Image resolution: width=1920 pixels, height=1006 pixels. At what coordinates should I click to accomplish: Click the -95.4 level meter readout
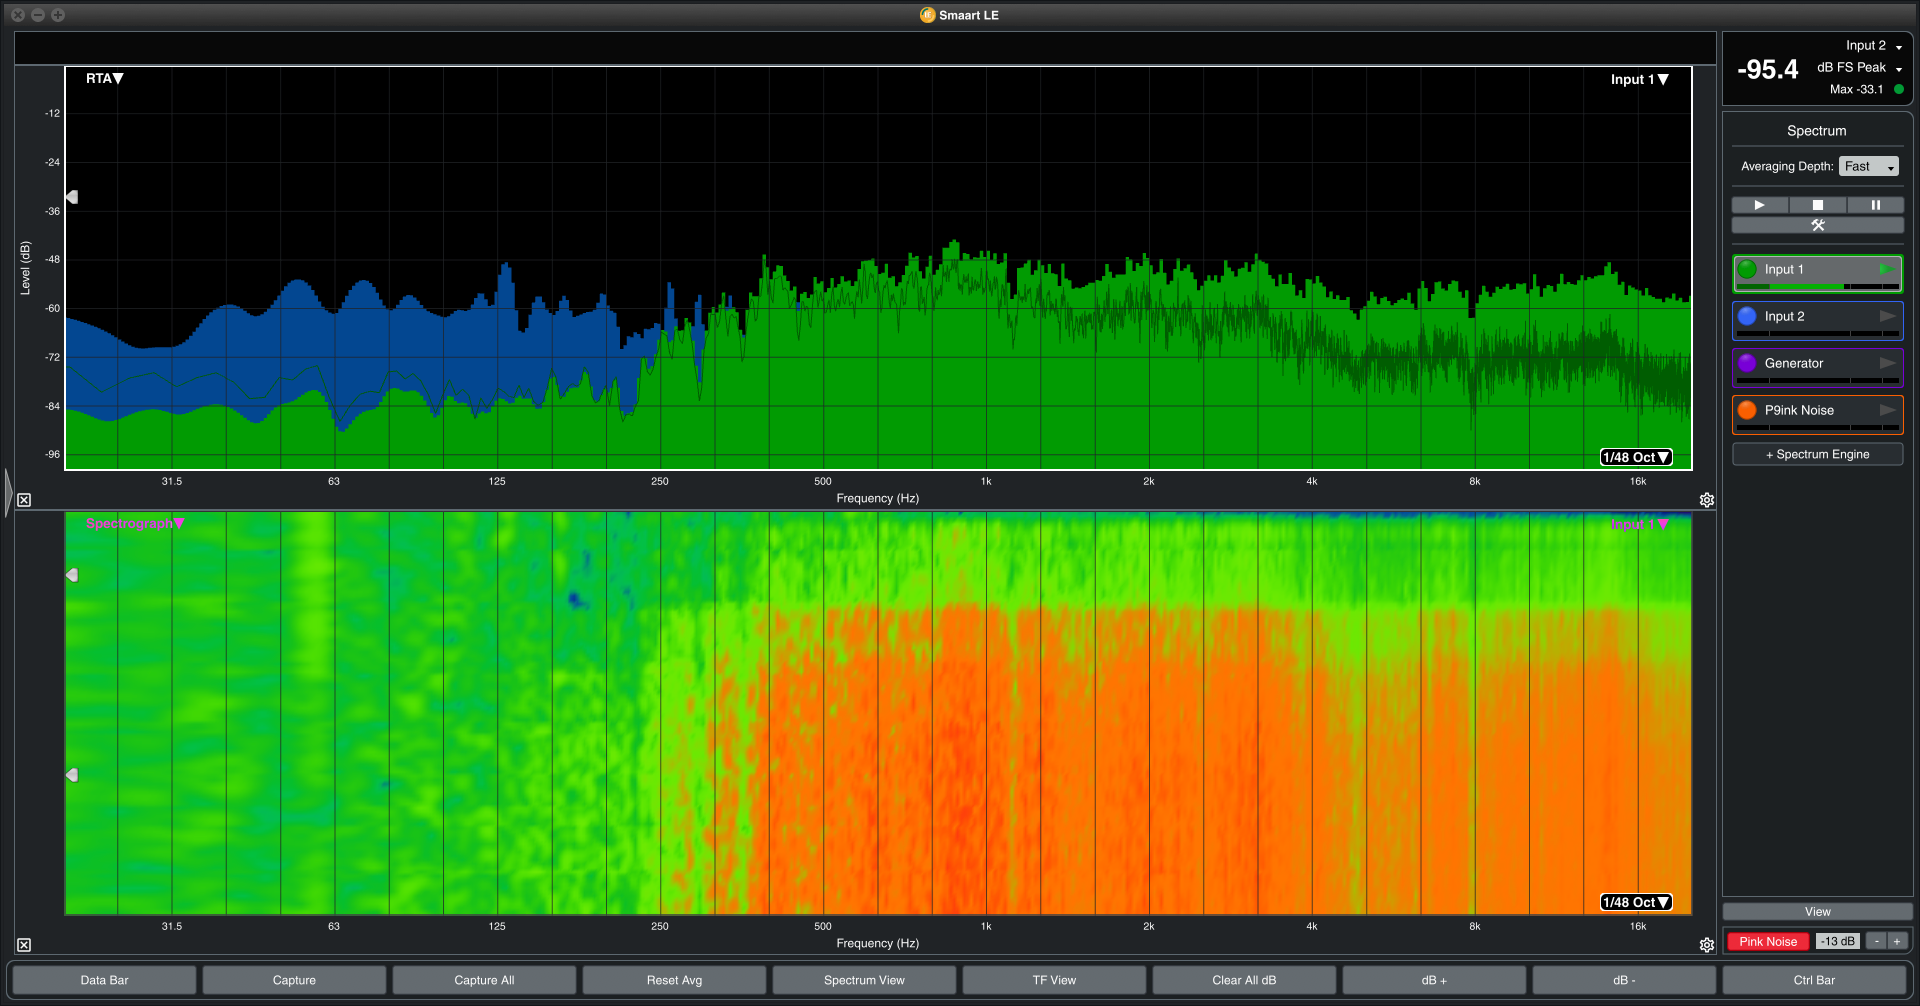(1767, 70)
